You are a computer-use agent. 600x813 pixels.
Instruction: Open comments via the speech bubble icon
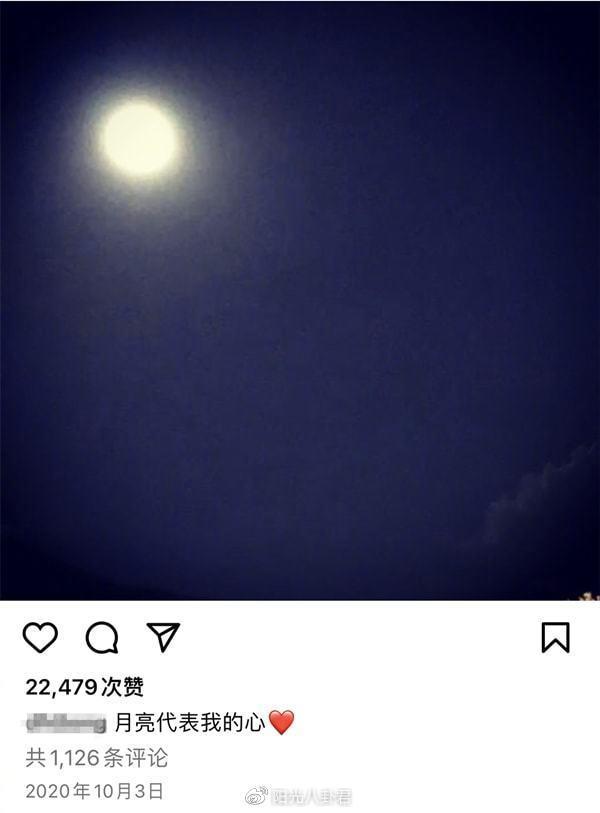pyautogui.click(x=102, y=637)
